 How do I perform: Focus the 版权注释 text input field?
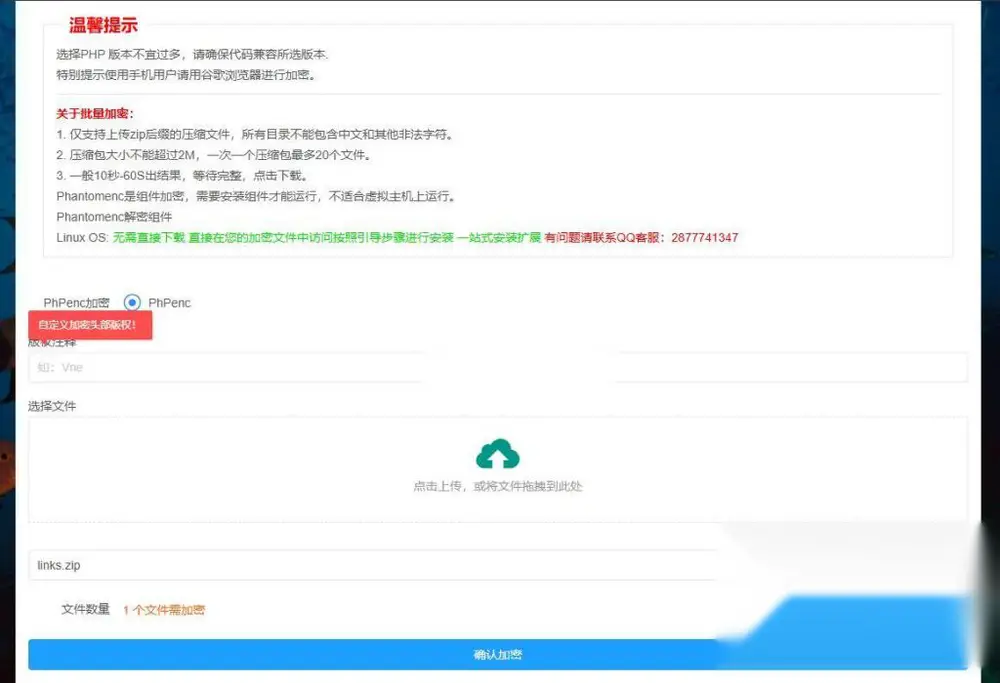click(497, 367)
